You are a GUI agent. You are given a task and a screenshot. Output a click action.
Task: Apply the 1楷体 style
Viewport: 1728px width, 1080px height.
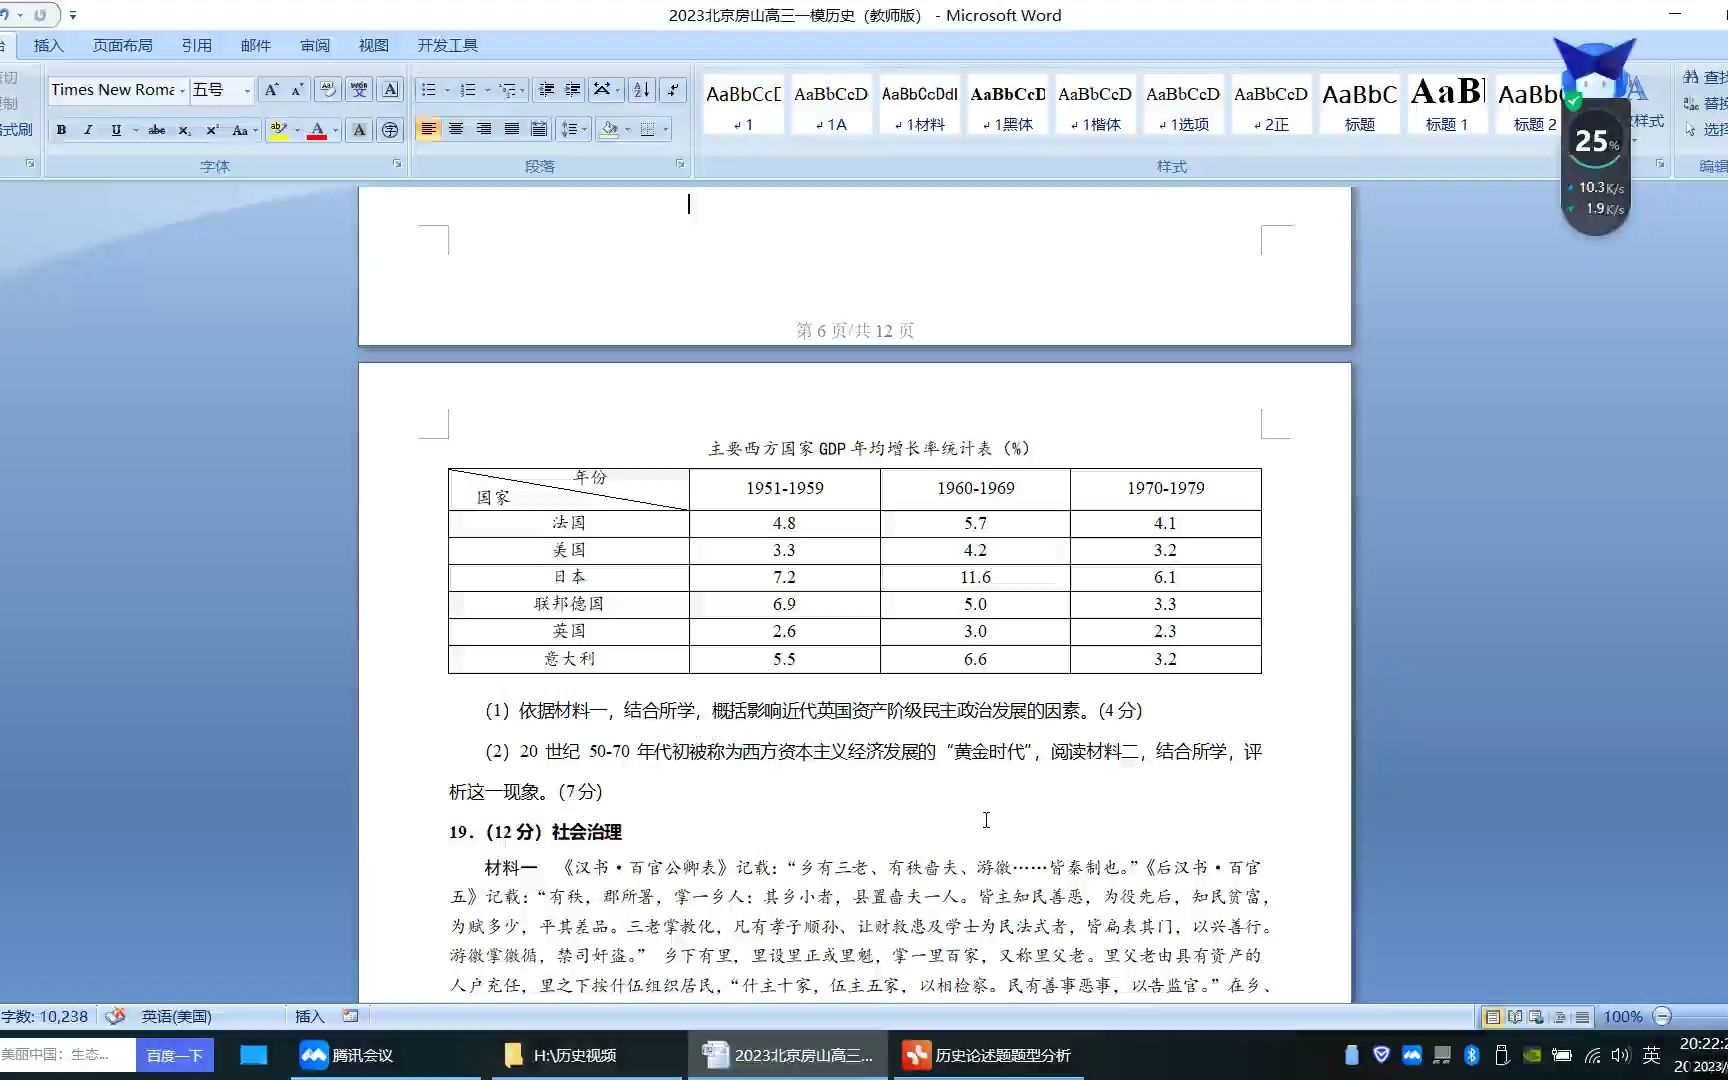(x=1095, y=105)
